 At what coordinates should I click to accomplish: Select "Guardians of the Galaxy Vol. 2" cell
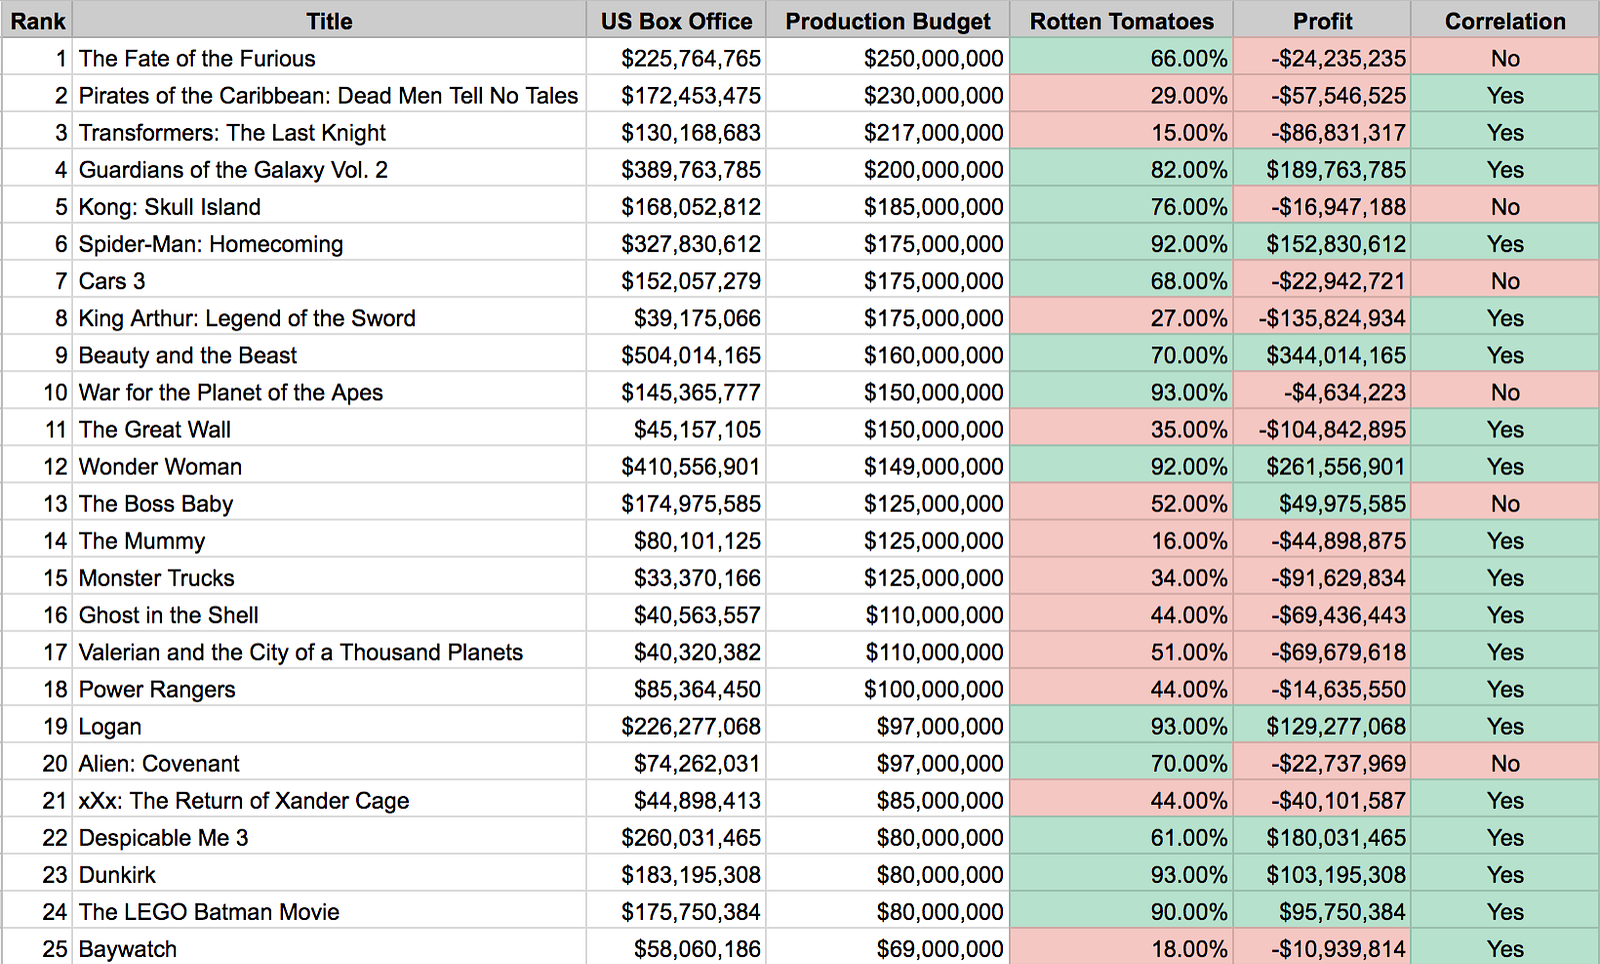[x=329, y=169]
